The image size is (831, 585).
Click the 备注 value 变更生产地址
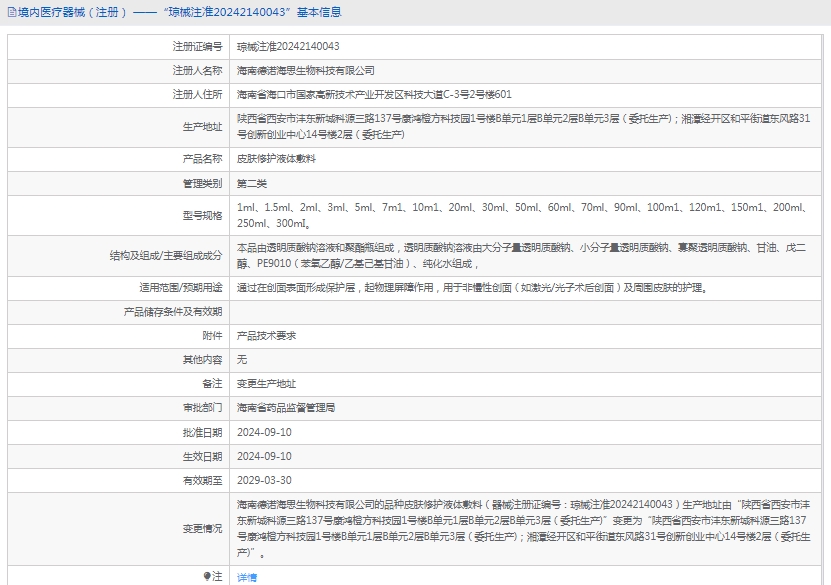coord(266,383)
